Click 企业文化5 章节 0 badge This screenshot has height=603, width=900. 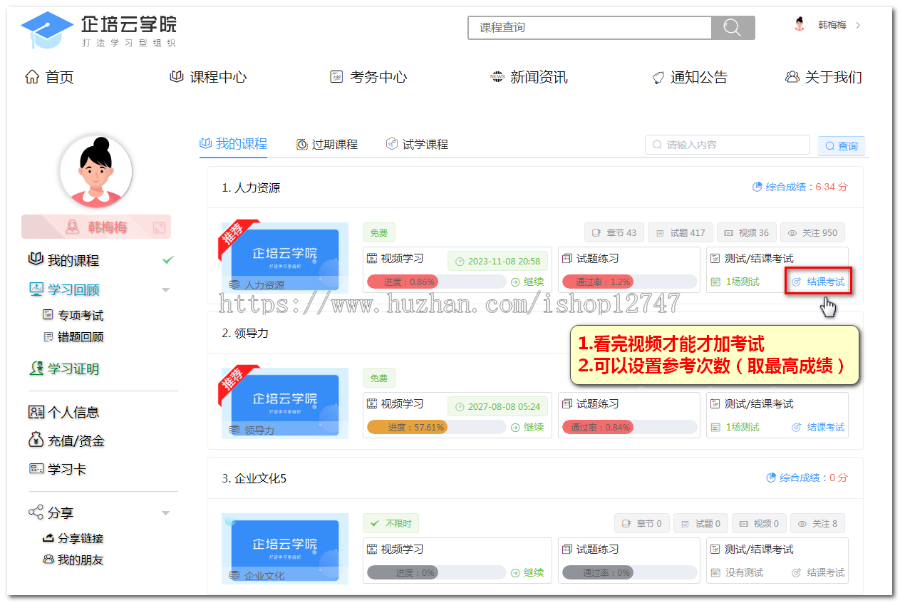642,523
